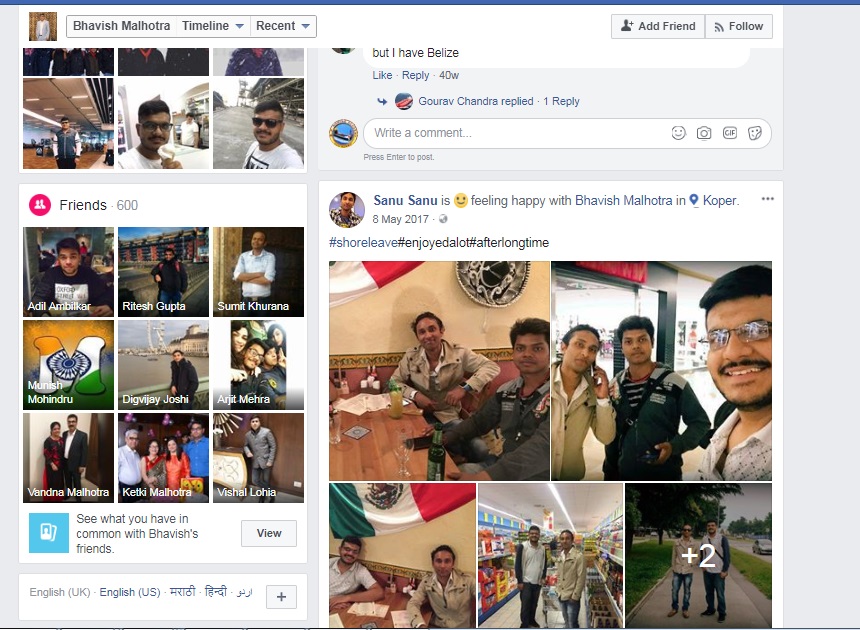Click the #shoreleave hashtag
This screenshot has height=630, width=860.
pyautogui.click(x=363, y=242)
